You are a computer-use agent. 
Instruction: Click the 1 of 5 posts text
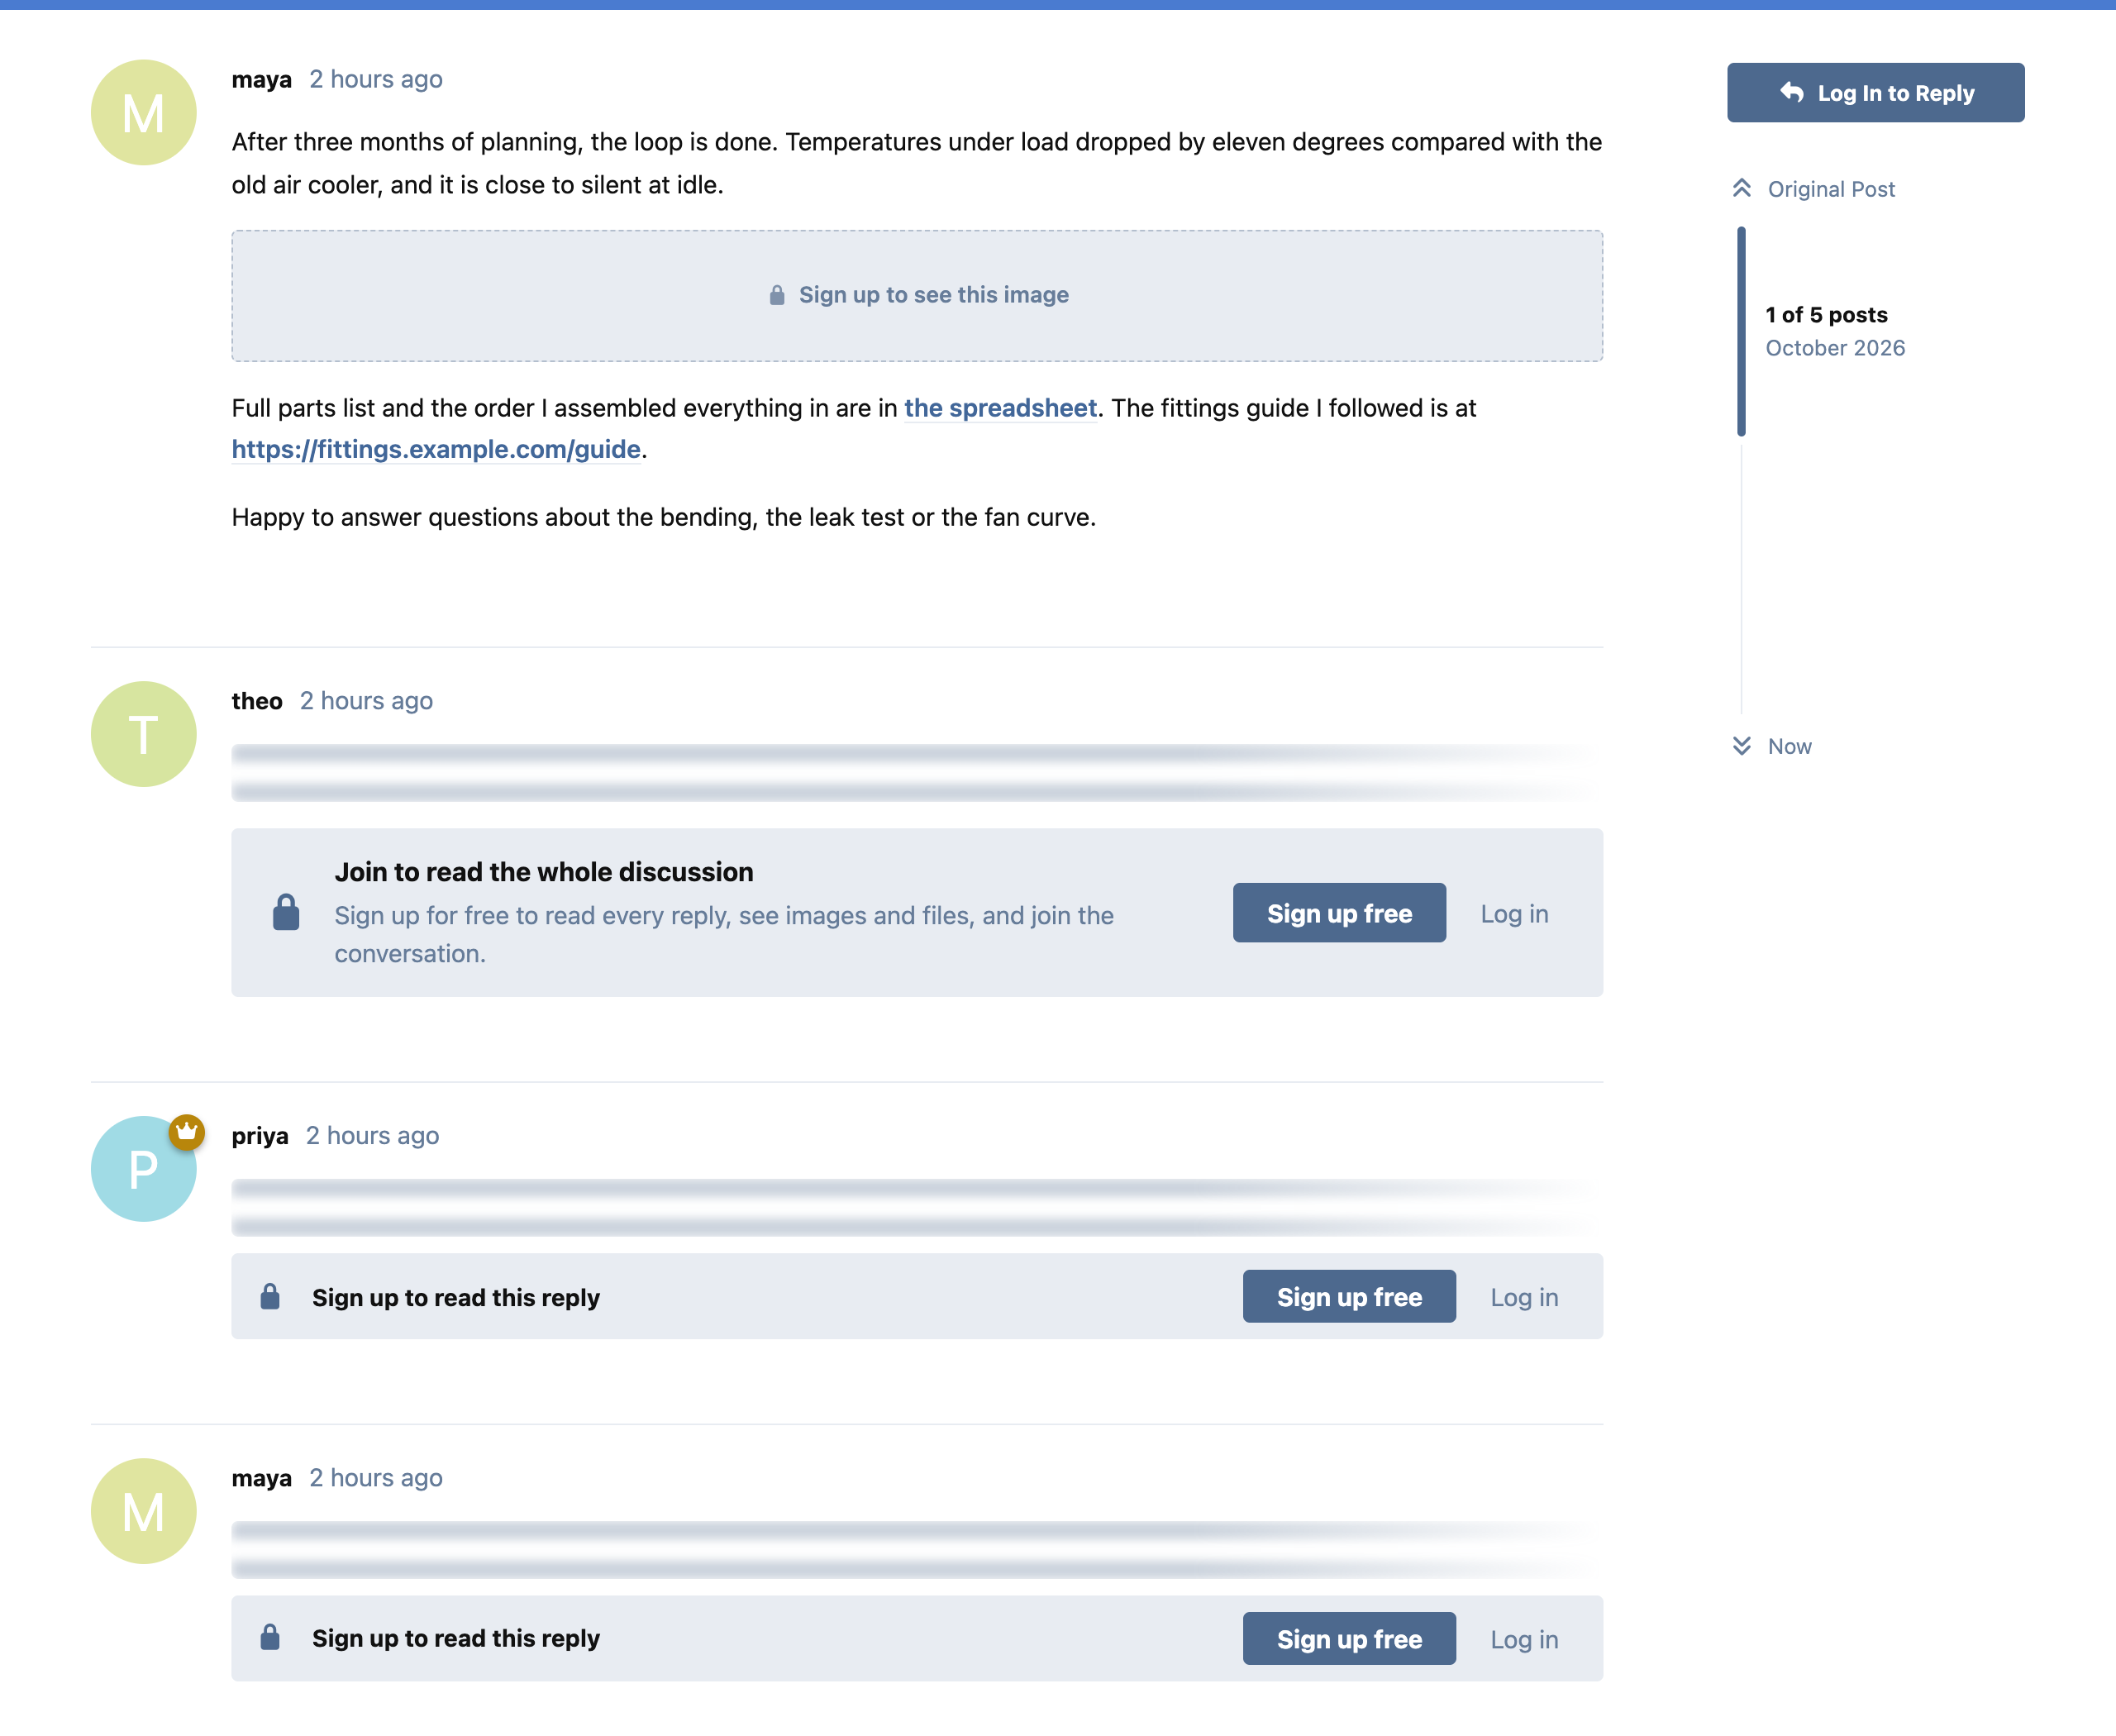coord(1826,315)
